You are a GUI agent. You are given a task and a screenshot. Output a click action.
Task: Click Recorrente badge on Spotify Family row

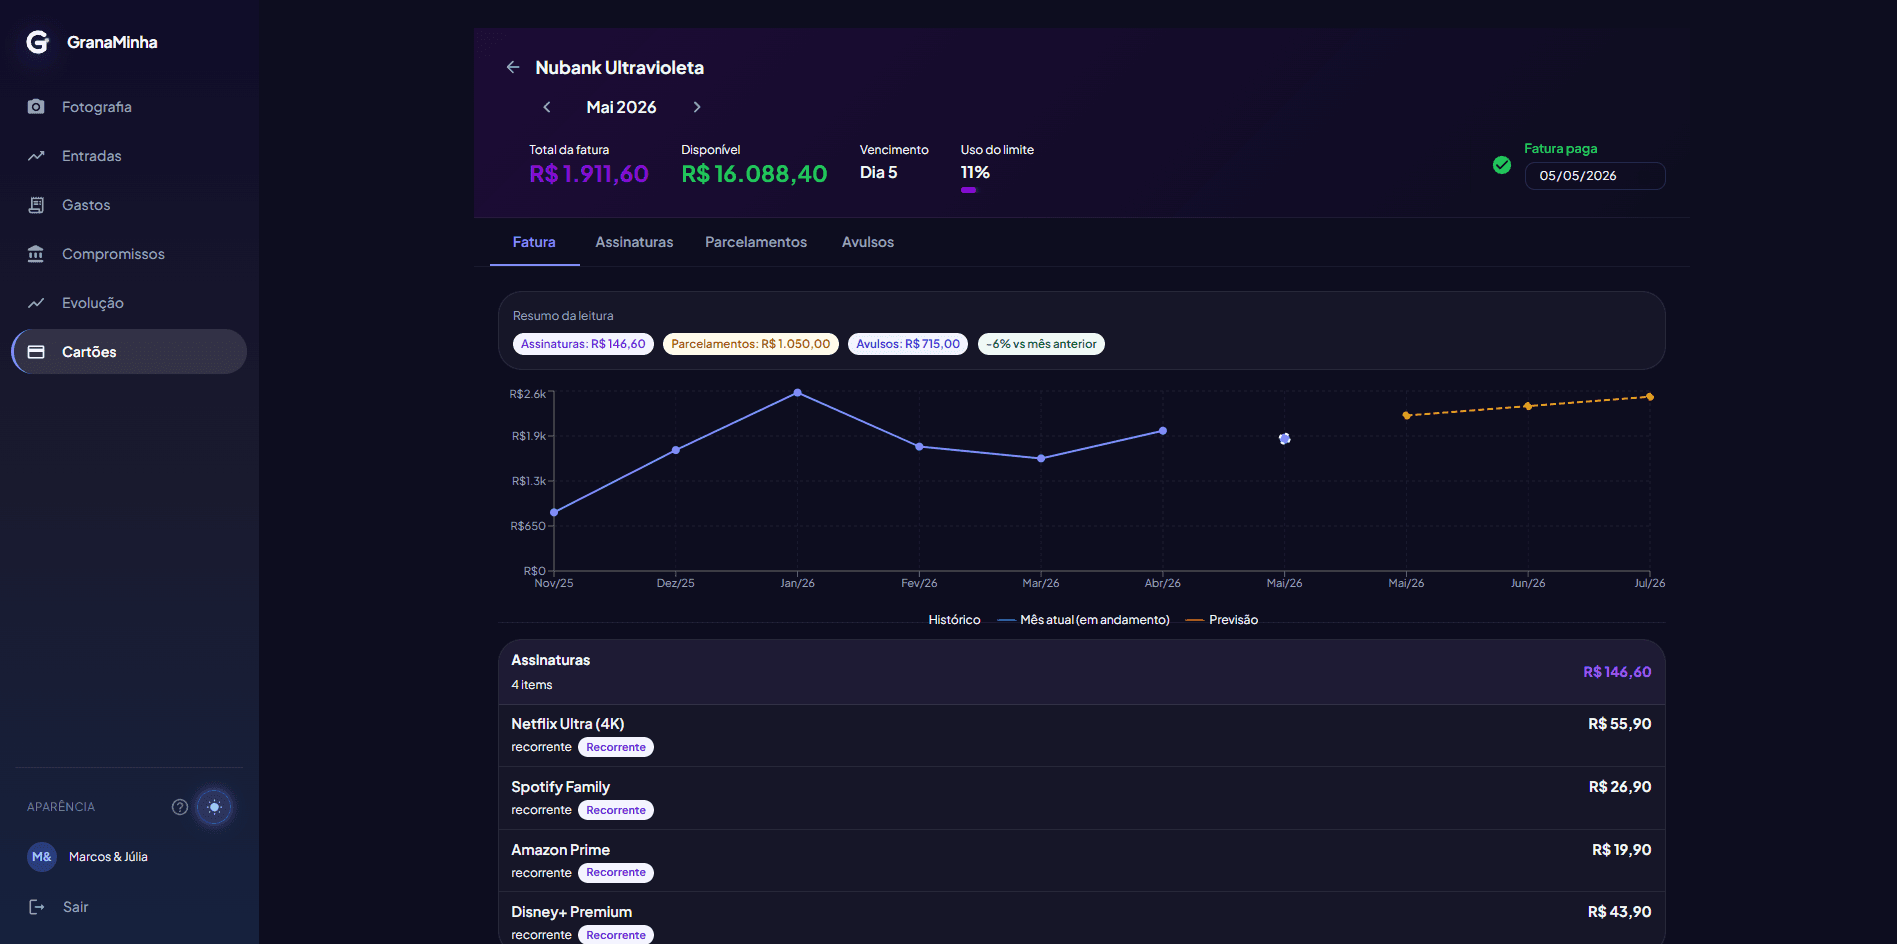click(616, 810)
